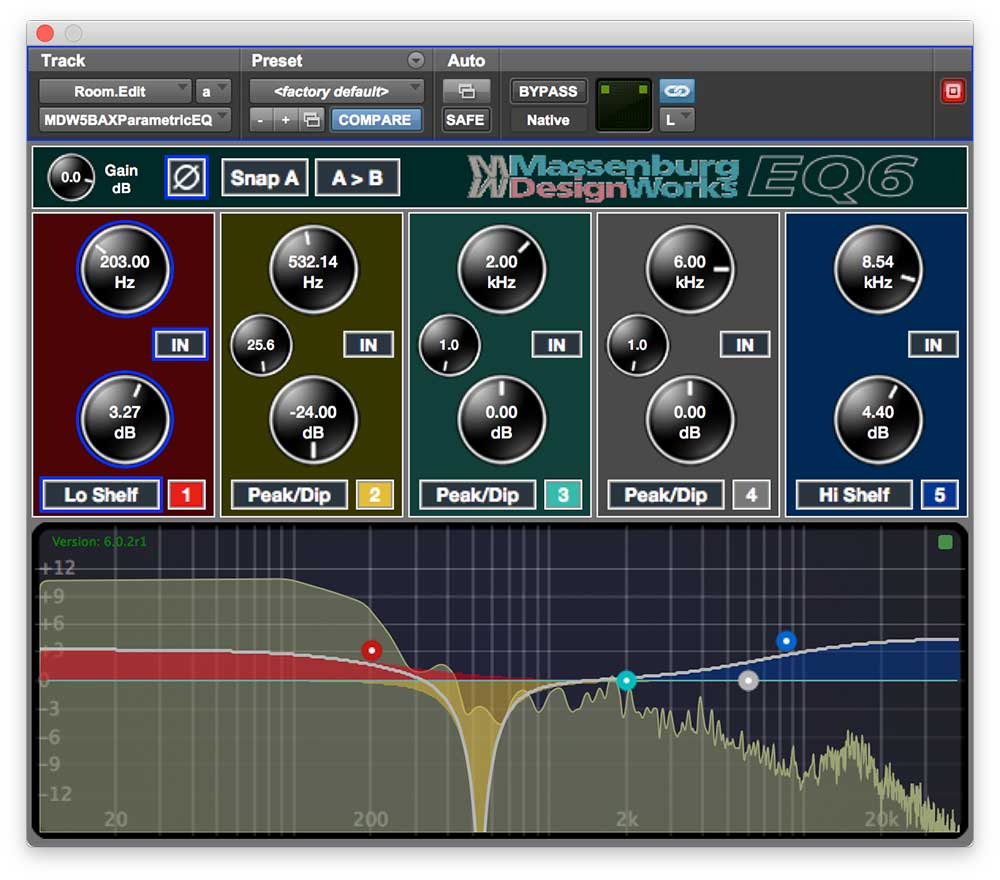
Task: Disable band 3 with its IN button
Action: [x=557, y=345]
